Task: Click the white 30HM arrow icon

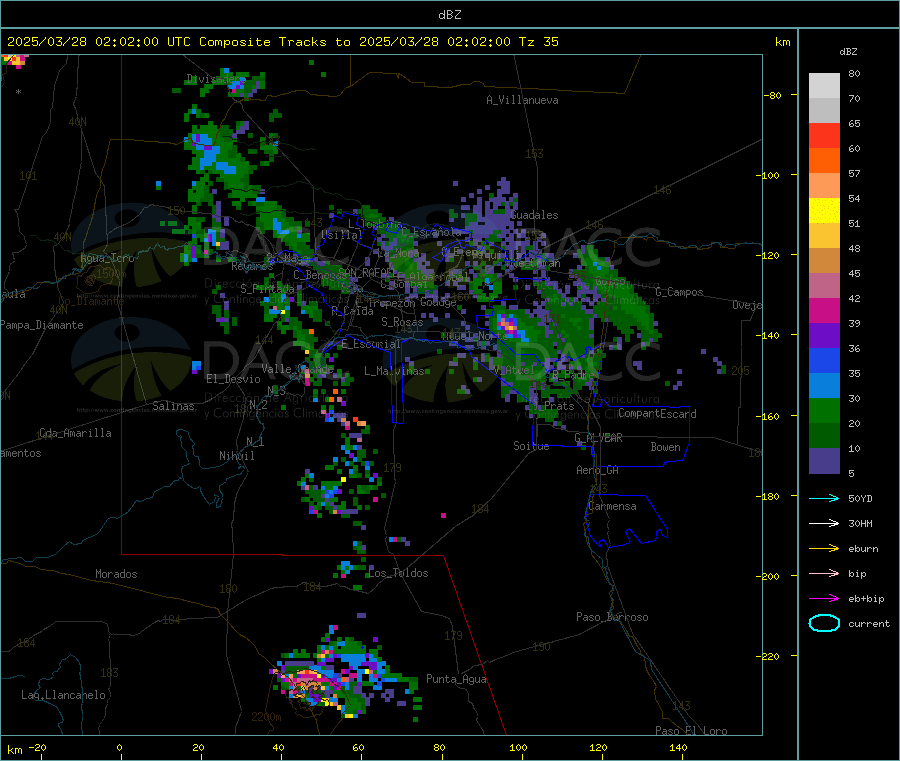Action: (x=824, y=523)
